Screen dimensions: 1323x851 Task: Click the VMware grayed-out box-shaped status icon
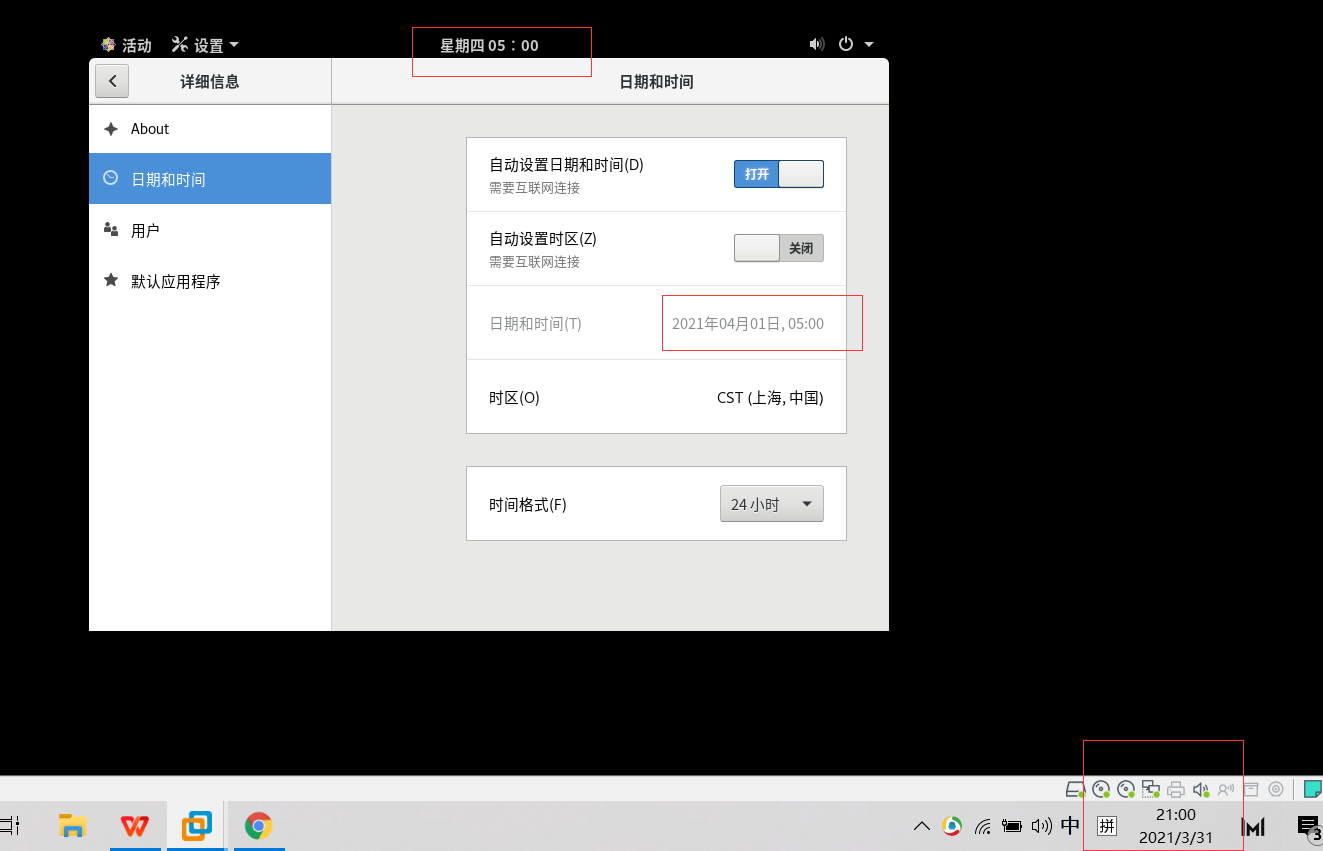[x=1251, y=789]
